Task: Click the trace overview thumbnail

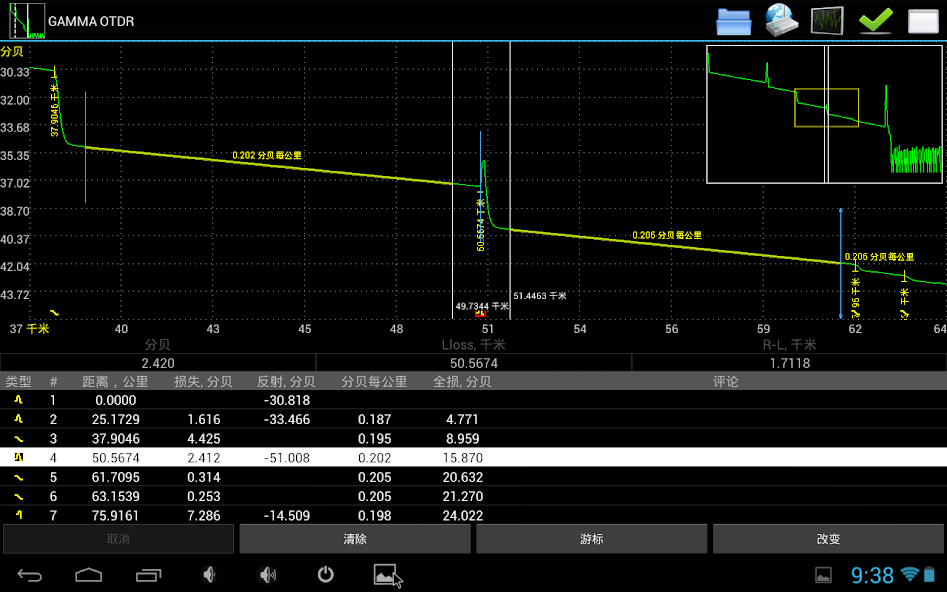Action: [x=824, y=113]
